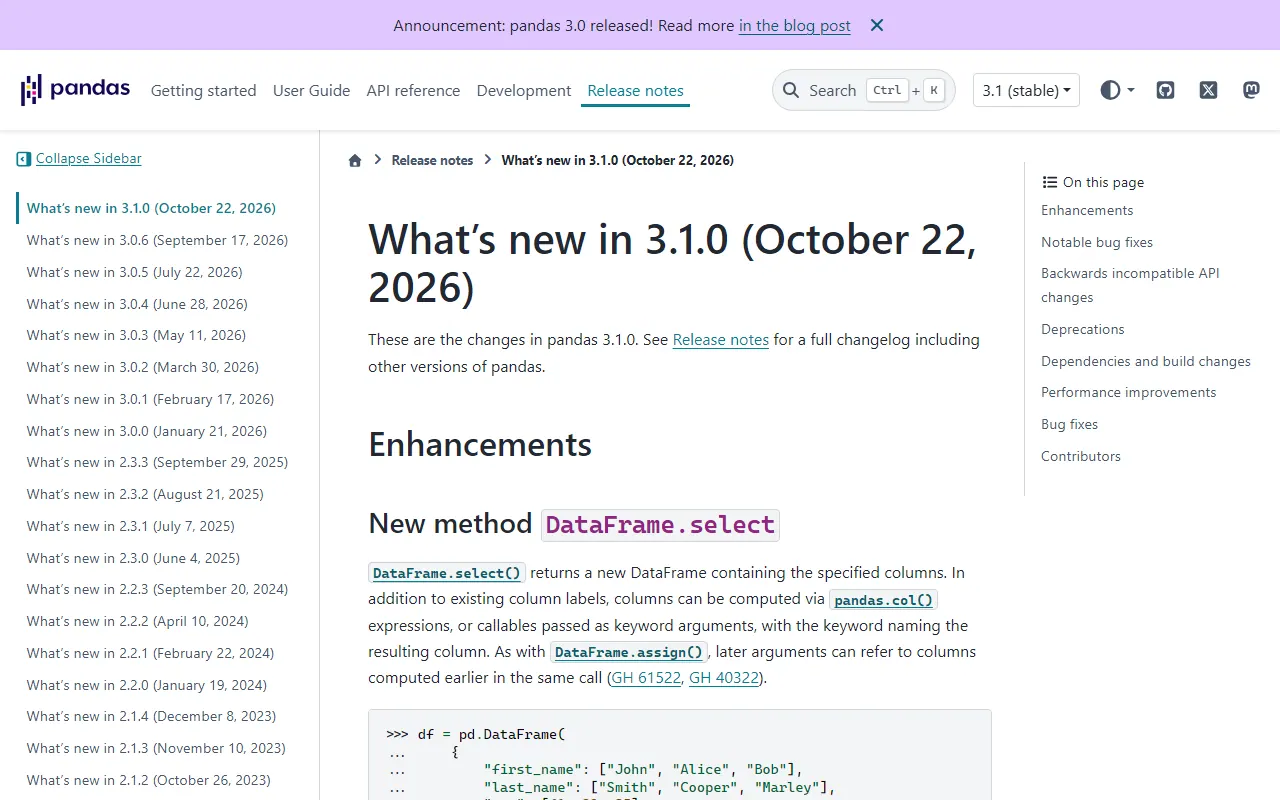Open the GH 40322 issue link
Screen dimensions: 1280x800
(724, 678)
